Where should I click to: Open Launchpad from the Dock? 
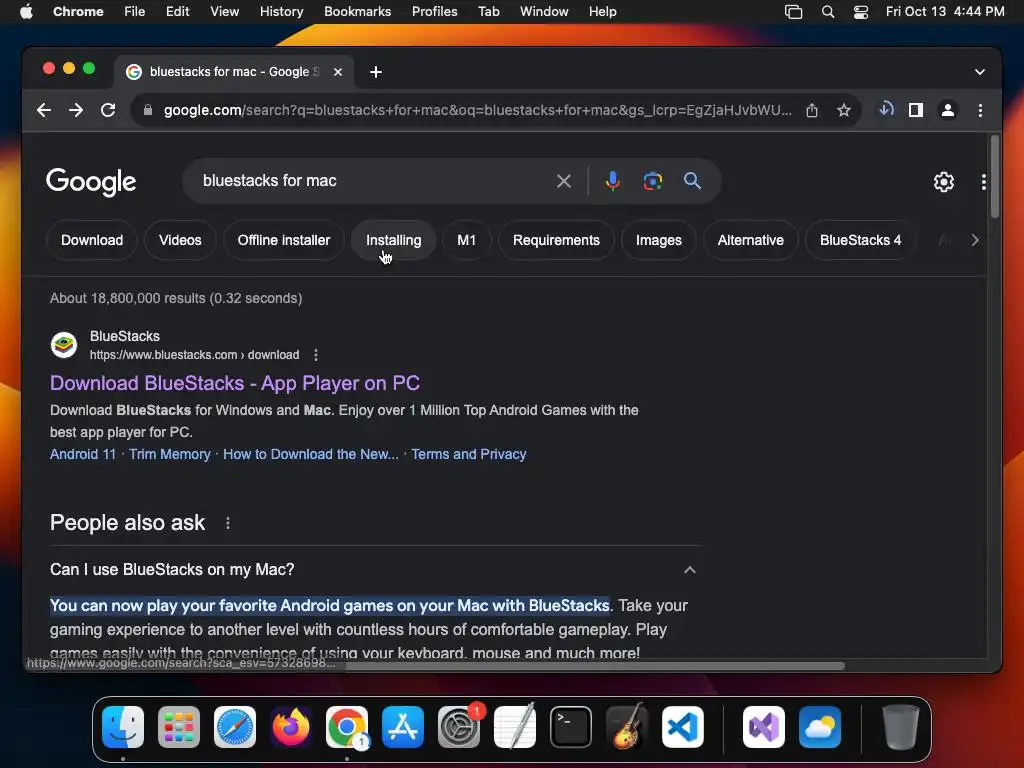[179, 728]
